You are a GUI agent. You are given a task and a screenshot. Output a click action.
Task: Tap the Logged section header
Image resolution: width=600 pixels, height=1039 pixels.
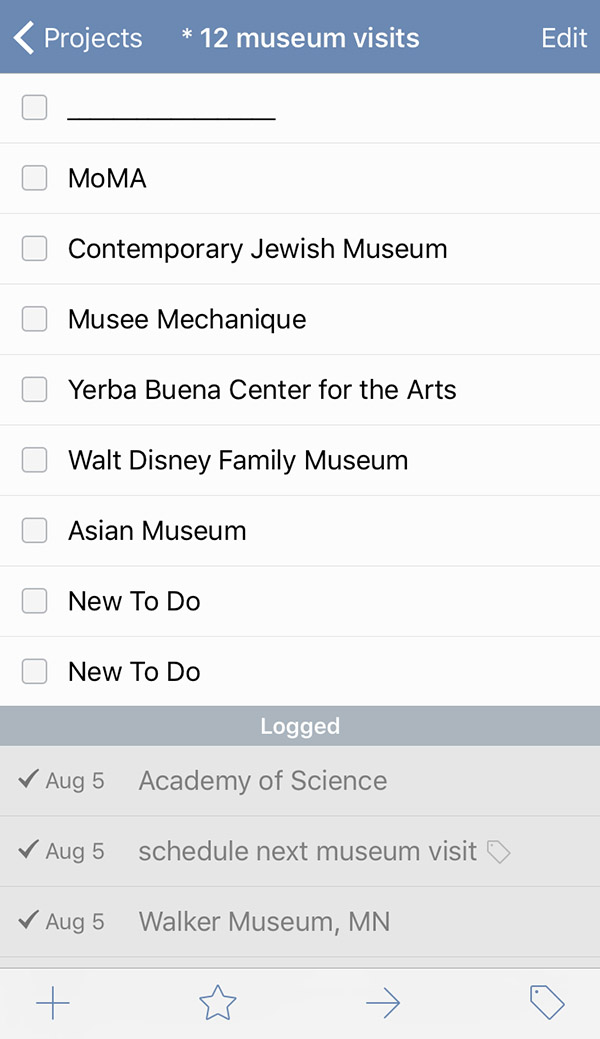click(300, 726)
